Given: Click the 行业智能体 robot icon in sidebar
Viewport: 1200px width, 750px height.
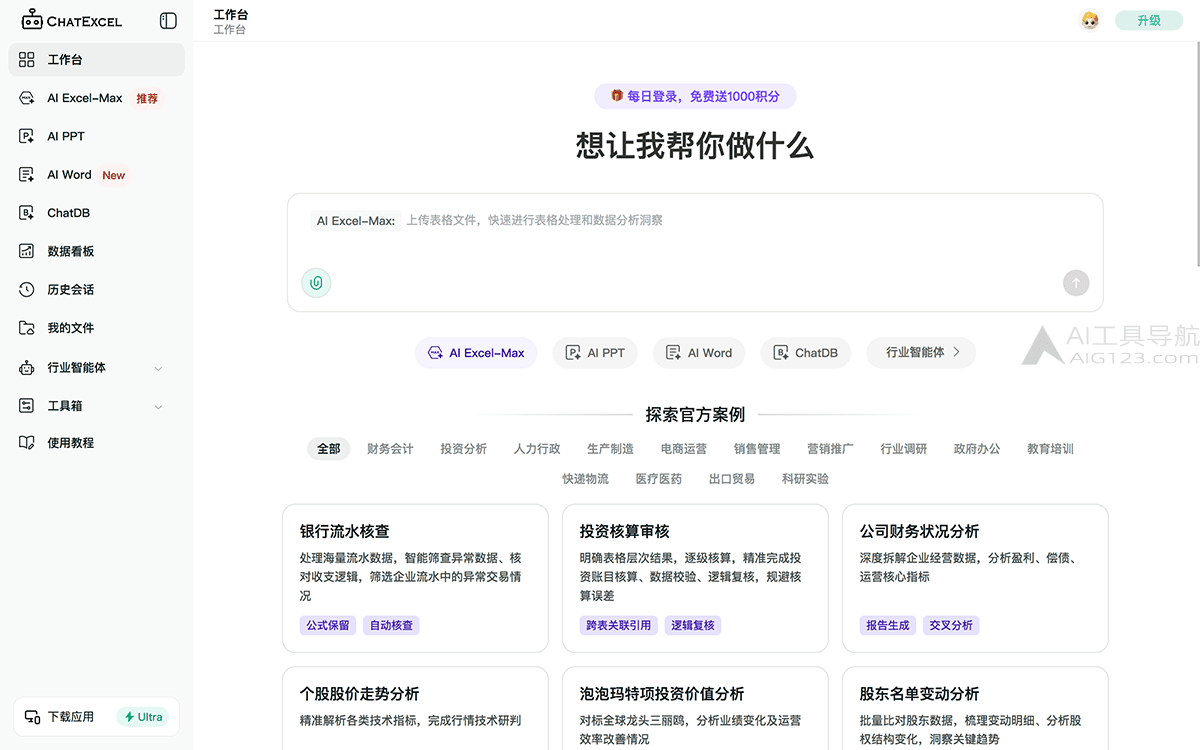Looking at the screenshot, I should (27, 368).
